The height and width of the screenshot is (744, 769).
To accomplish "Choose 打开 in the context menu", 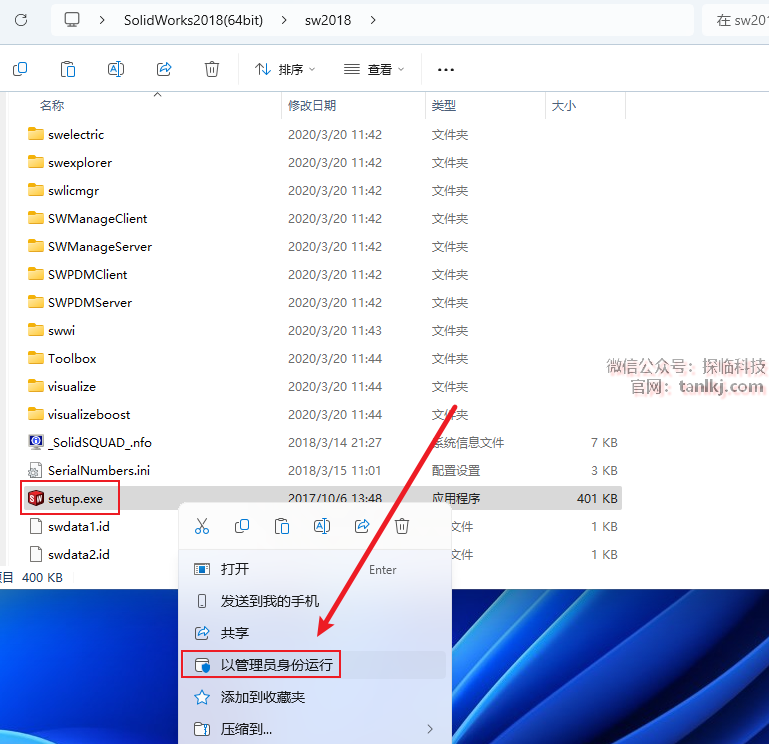I will tap(235, 569).
